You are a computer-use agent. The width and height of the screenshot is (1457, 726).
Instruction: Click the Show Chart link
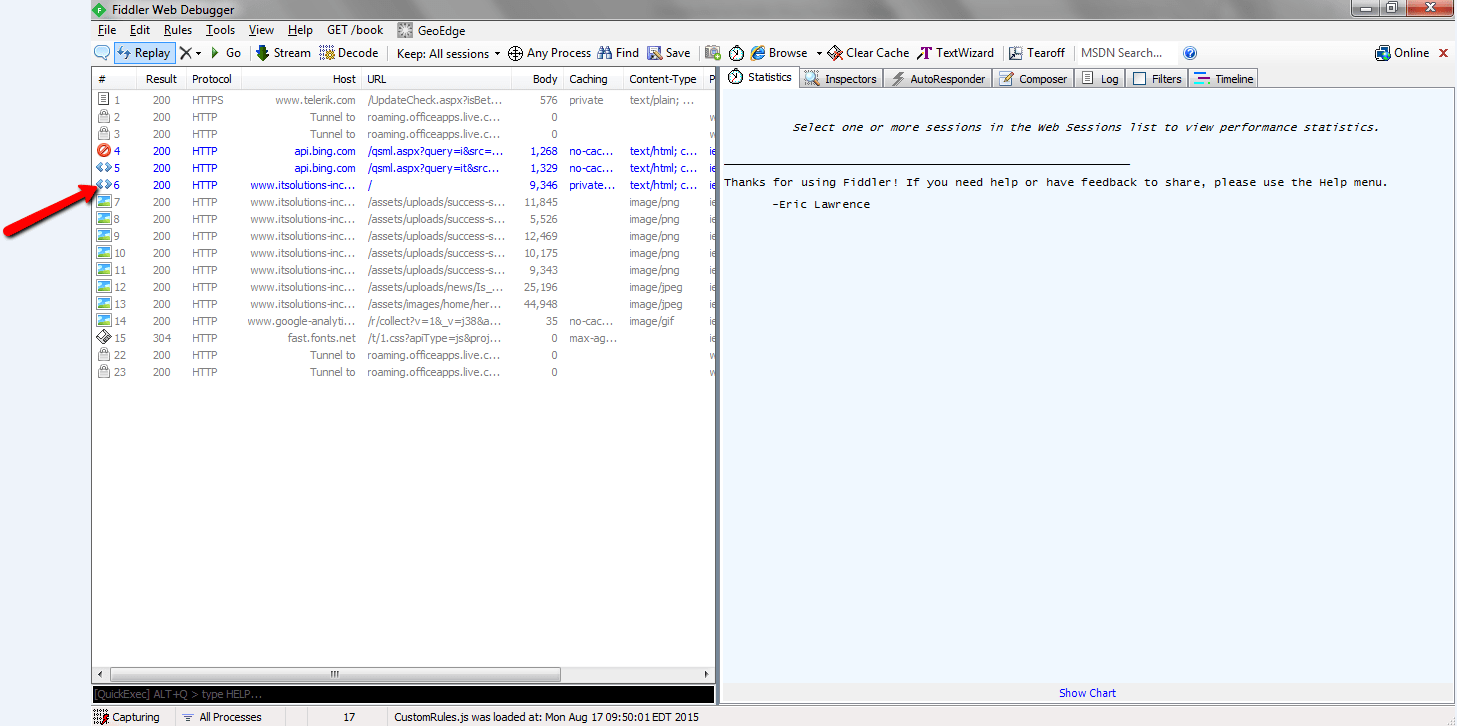1087,693
